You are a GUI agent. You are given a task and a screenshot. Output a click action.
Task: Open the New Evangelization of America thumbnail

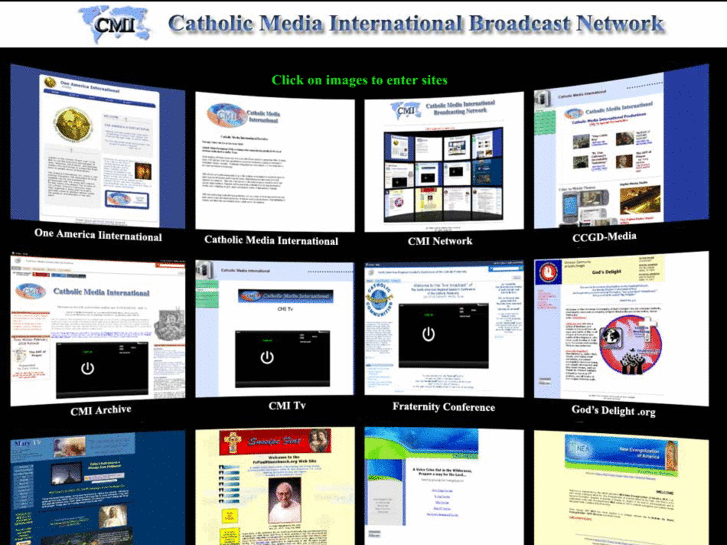[x=621, y=487]
